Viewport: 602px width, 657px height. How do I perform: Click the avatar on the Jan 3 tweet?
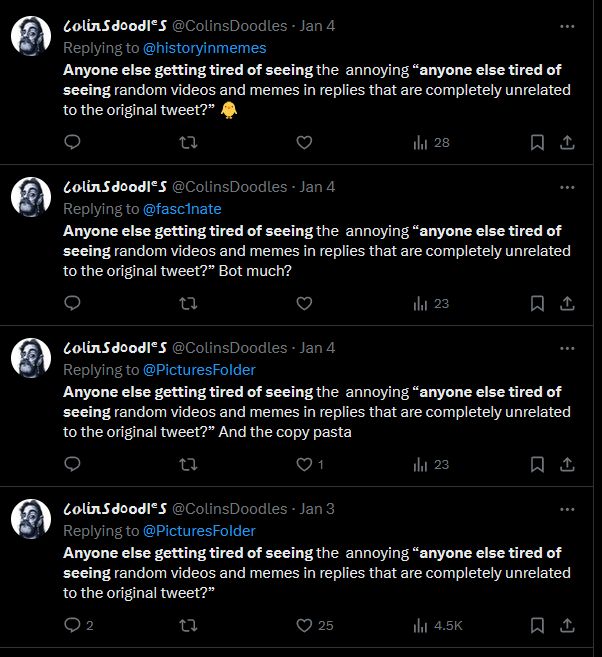31,520
